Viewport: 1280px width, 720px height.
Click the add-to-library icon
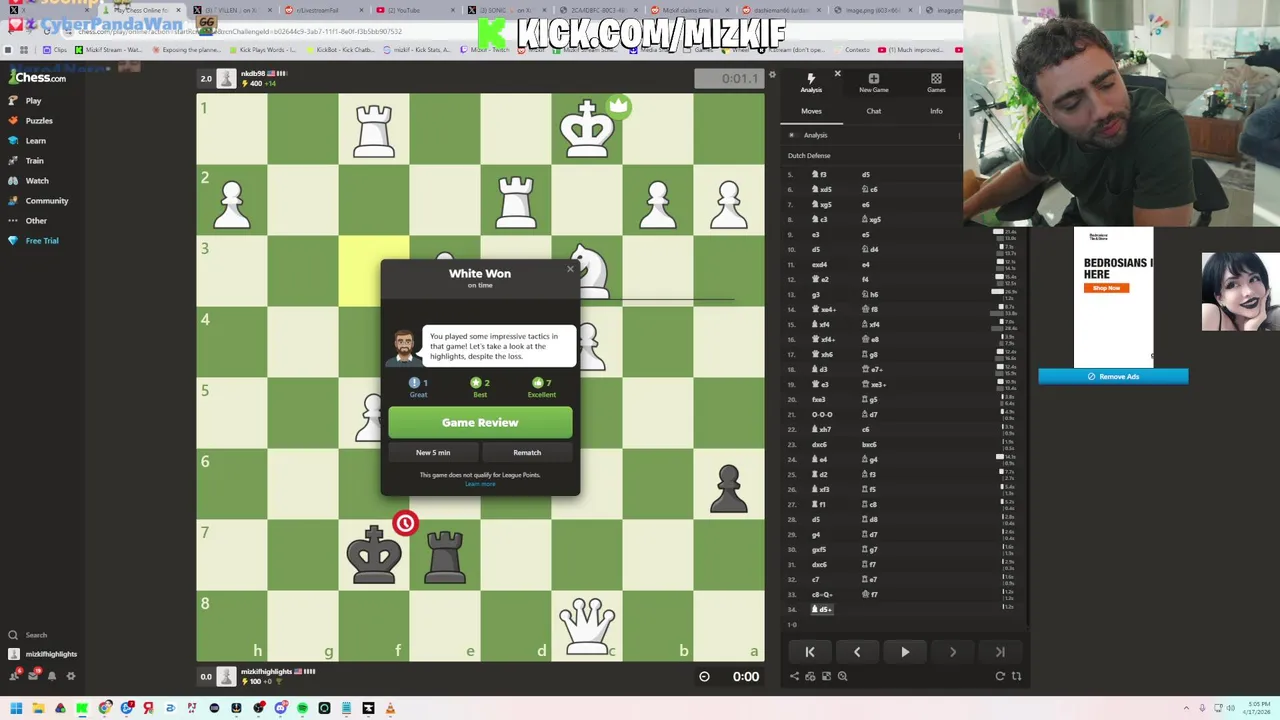(x=810, y=676)
